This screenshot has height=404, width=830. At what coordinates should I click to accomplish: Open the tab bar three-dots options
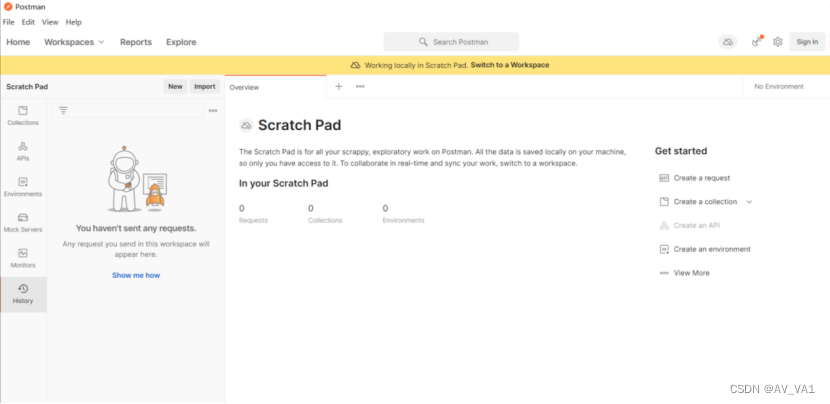tap(360, 86)
